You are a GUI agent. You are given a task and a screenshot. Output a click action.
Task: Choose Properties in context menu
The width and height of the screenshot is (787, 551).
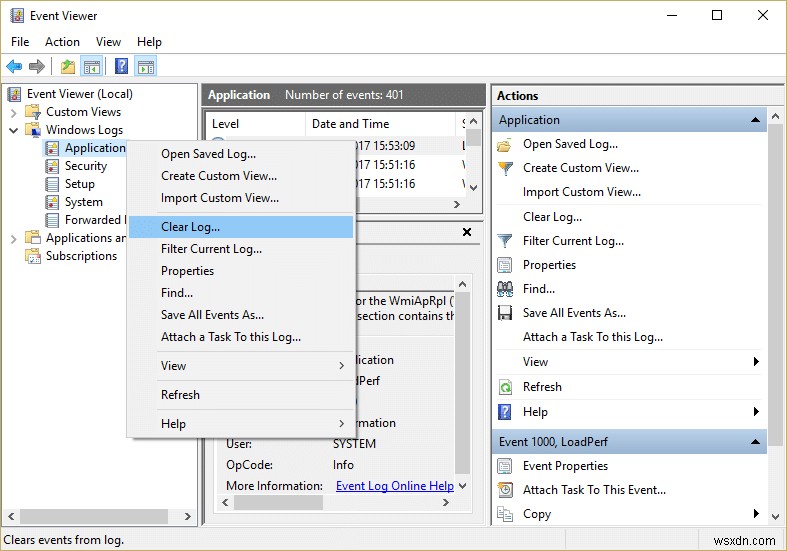241,271
